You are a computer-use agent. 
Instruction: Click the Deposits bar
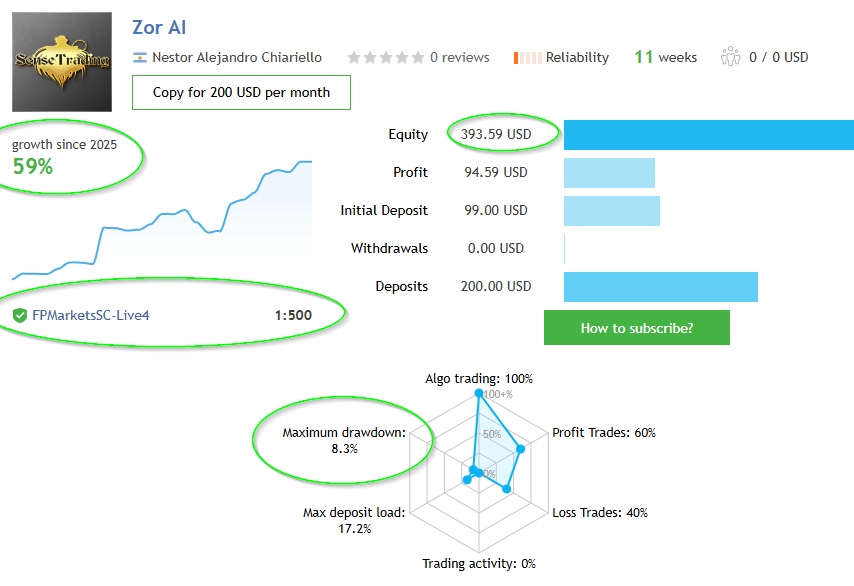(x=660, y=286)
